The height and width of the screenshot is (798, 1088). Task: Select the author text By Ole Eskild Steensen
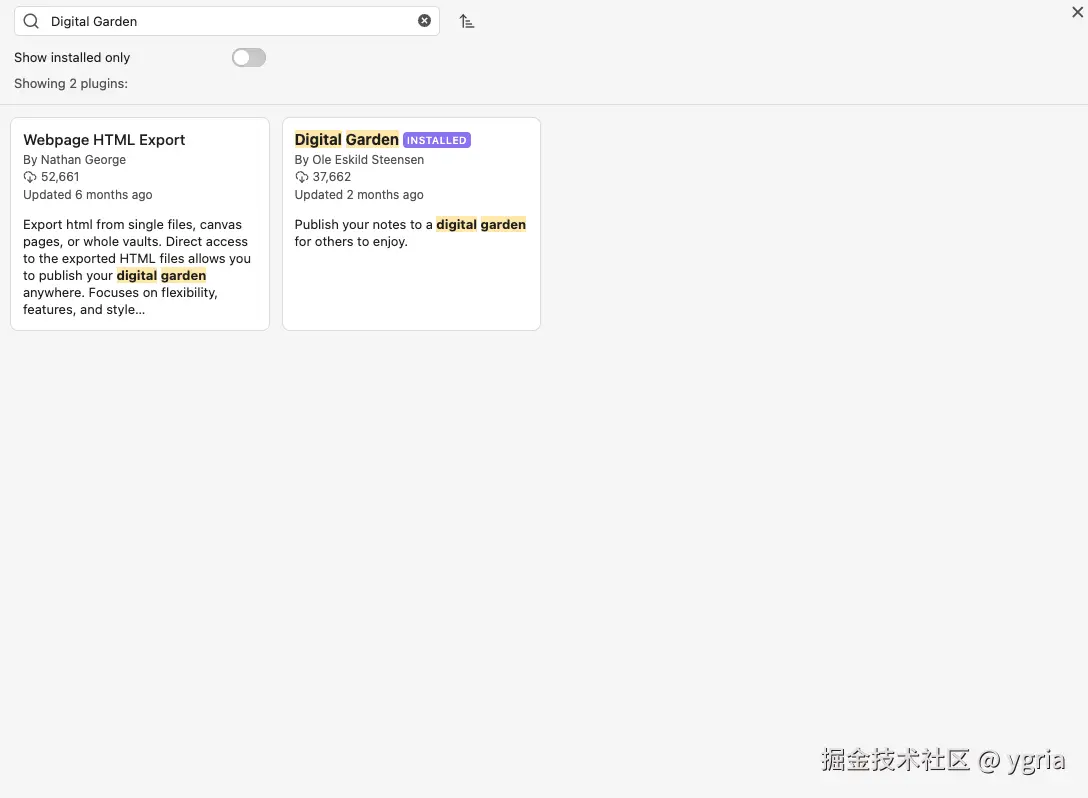click(359, 160)
